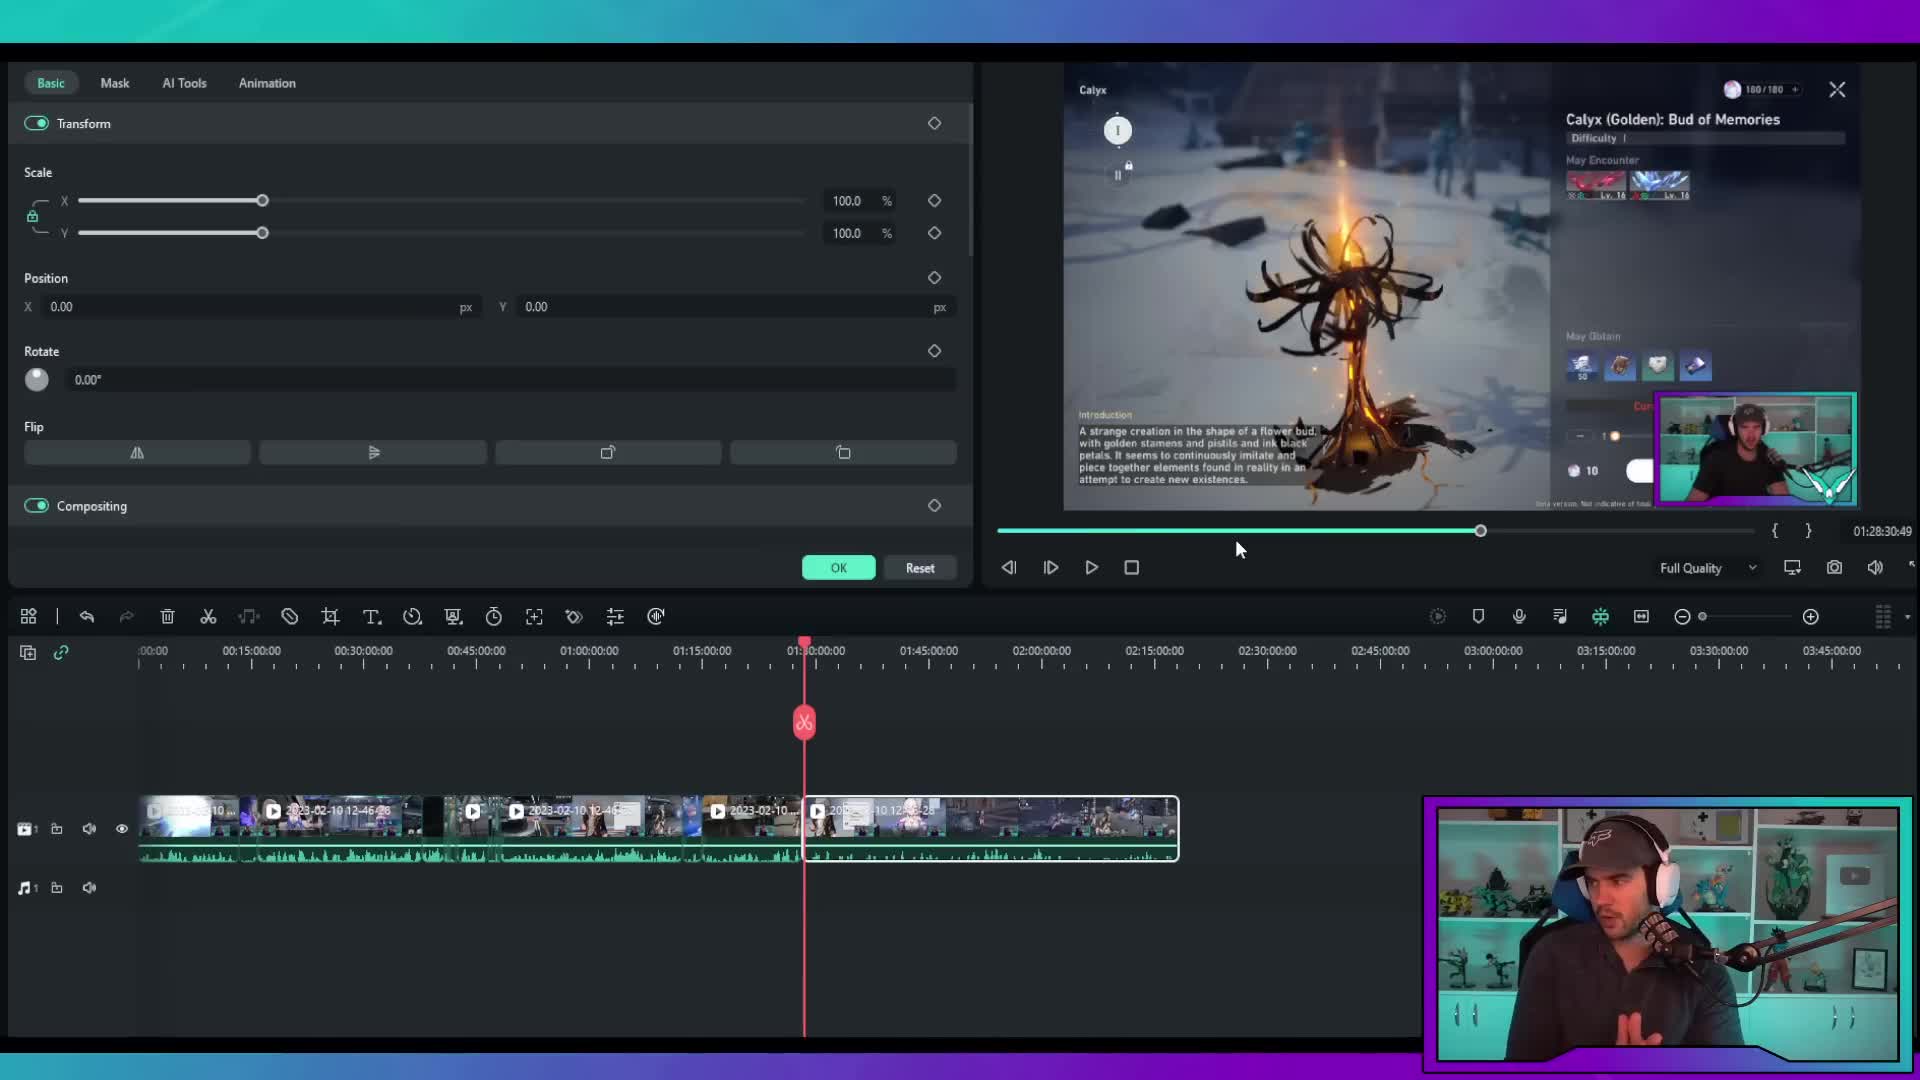Lock video track 1
The height and width of the screenshot is (1080, 1920).
57,829
